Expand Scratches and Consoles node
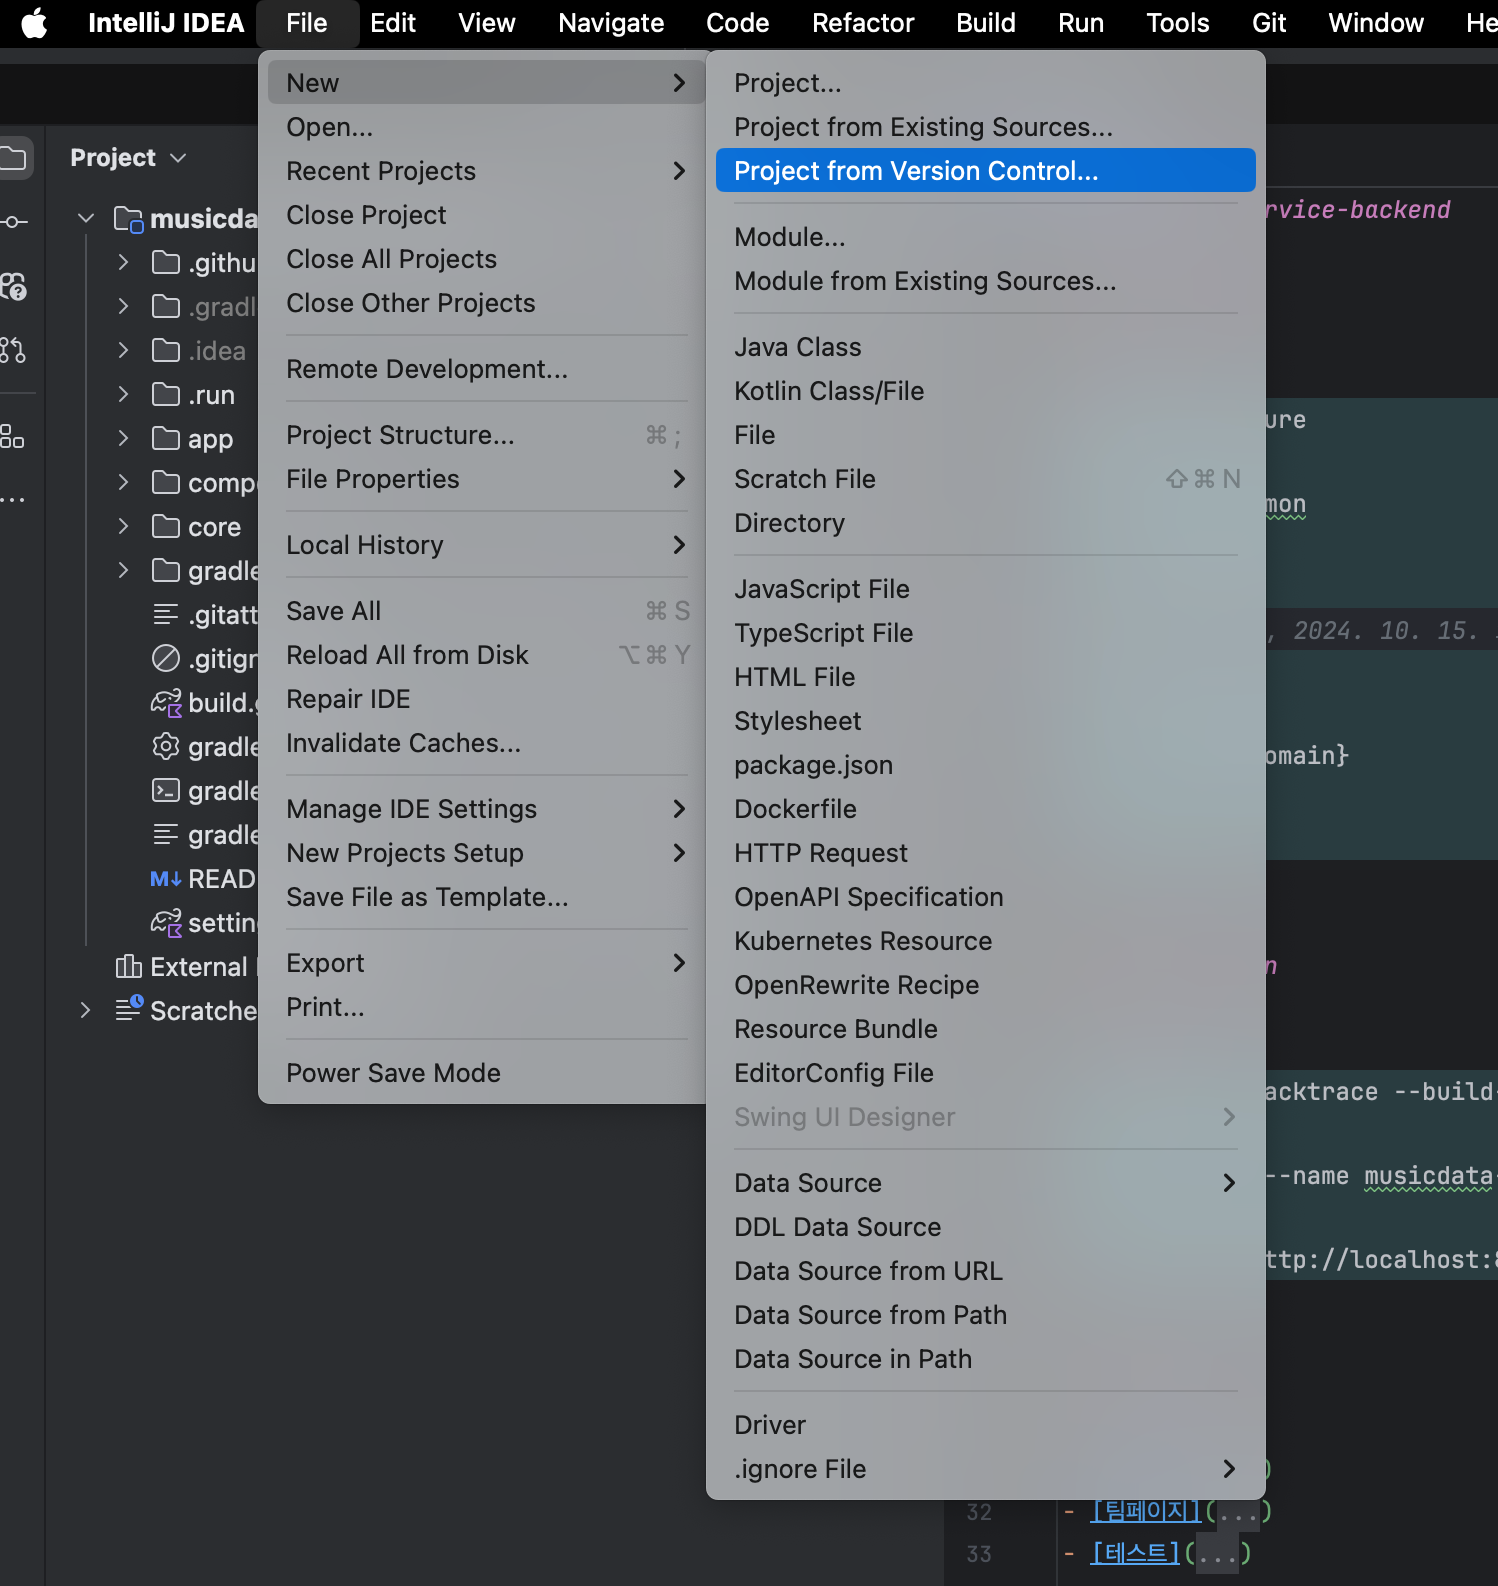This screenshot has width=1498, height=1586. [x=86, y=1010]
